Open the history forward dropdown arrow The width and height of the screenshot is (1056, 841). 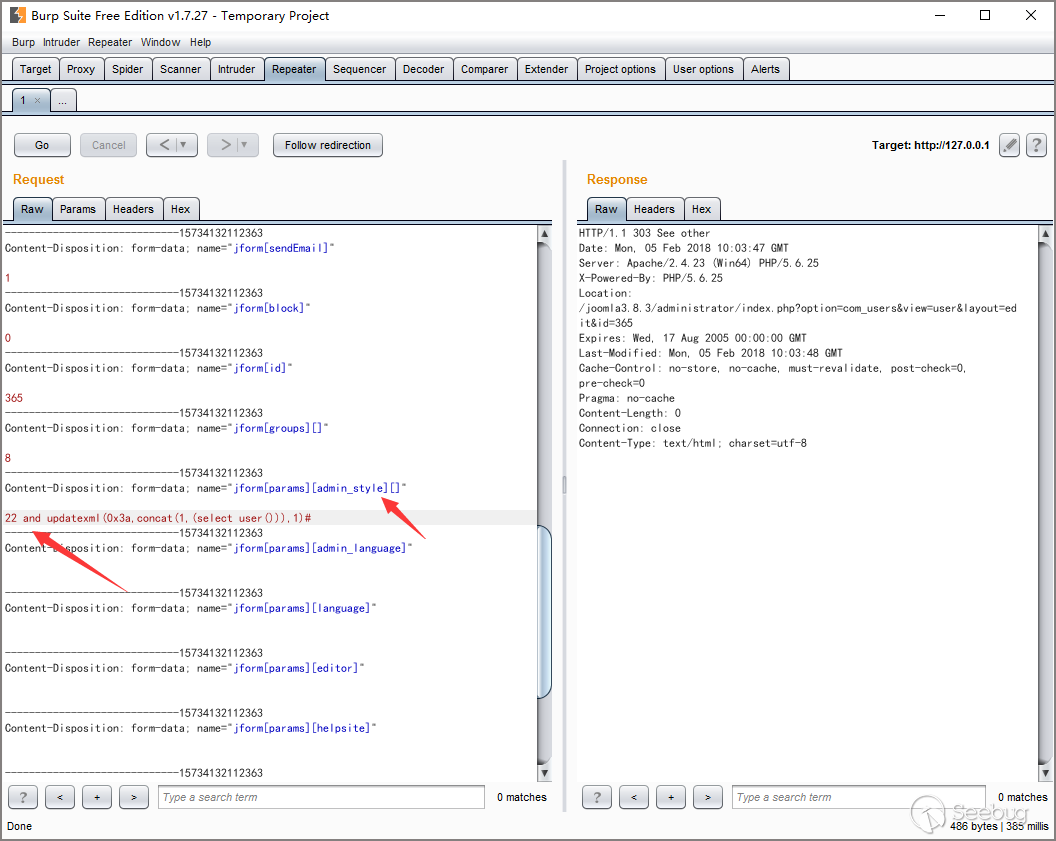pyautogui.click(x=245, y=145)
